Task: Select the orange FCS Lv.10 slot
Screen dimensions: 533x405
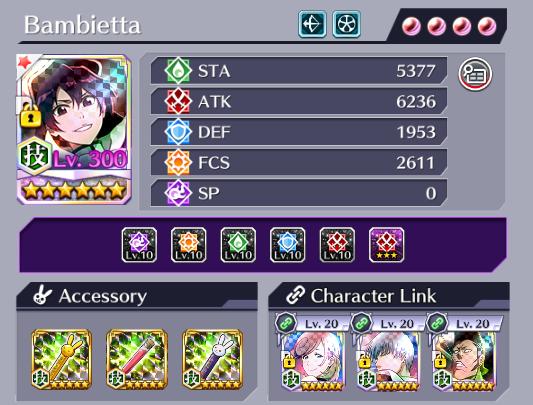Action: [189, 245]
